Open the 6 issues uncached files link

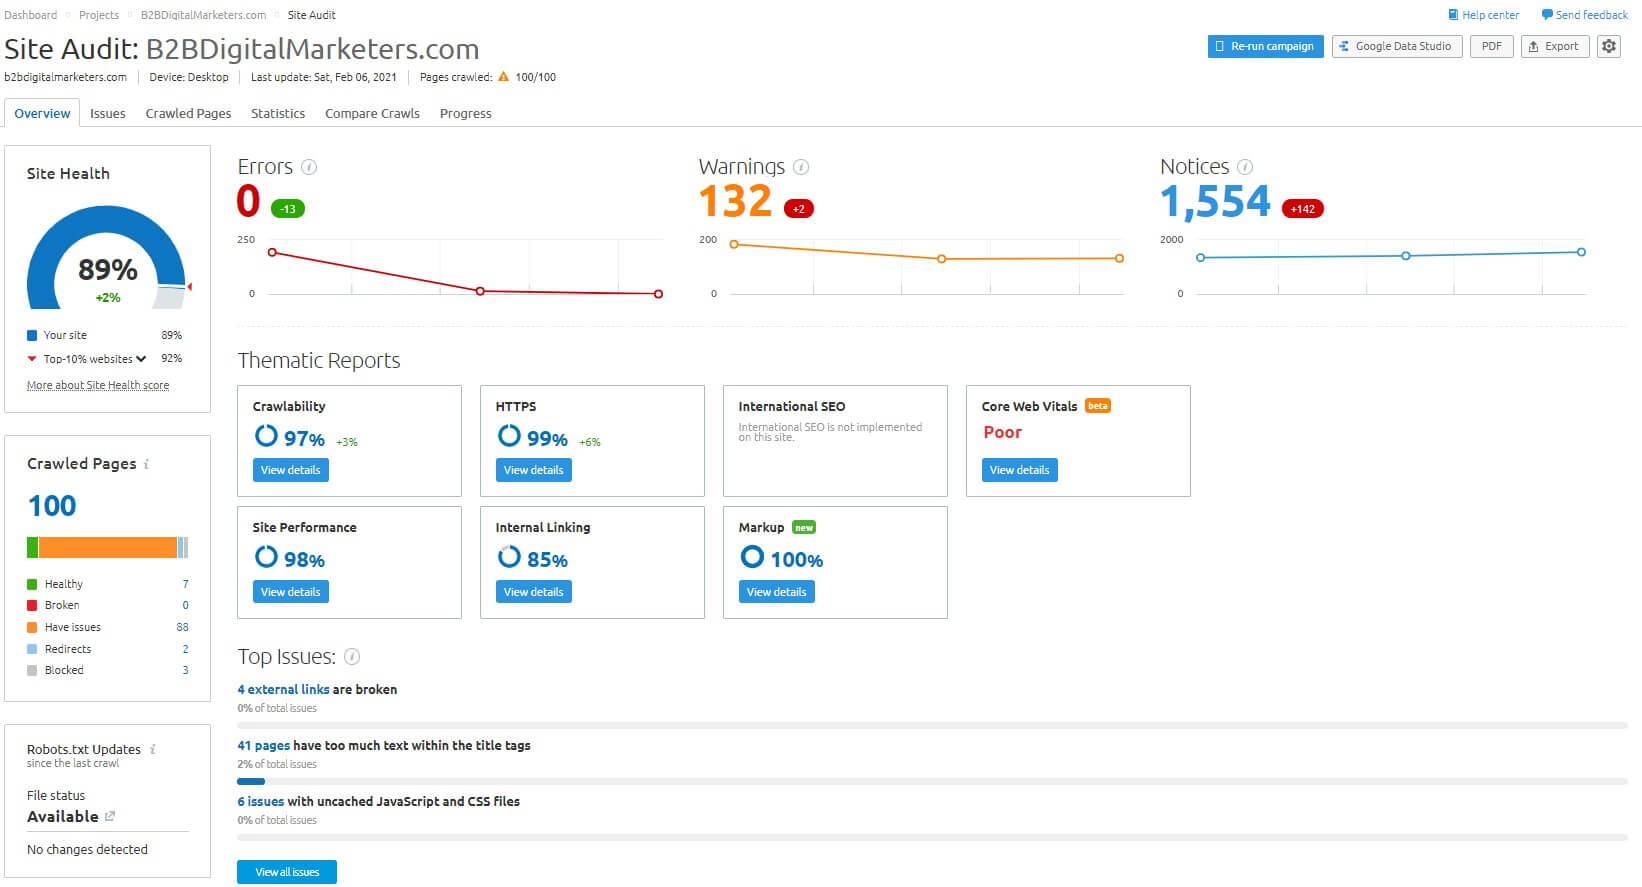260,801
